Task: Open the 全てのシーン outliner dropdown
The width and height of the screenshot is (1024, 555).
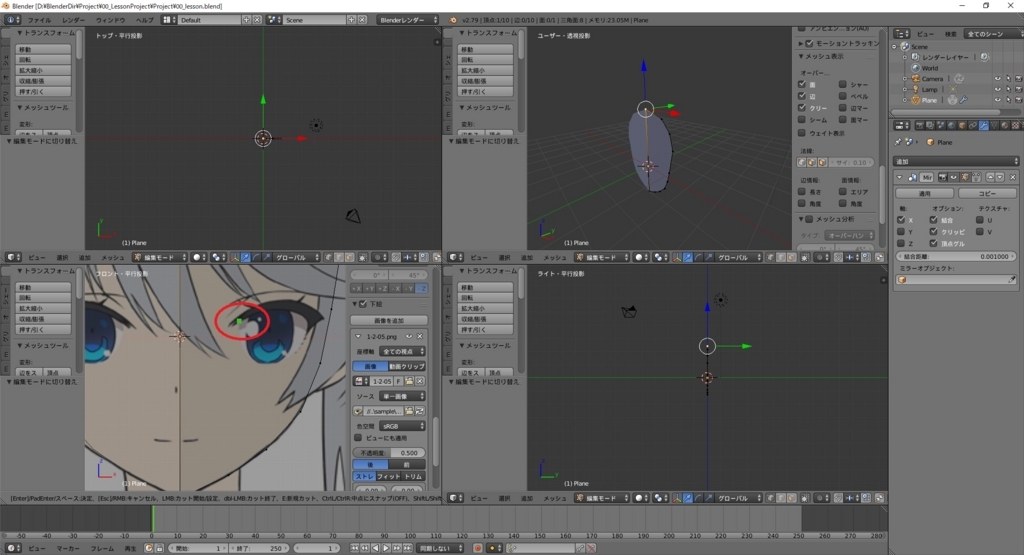Action: coord(994,33)
